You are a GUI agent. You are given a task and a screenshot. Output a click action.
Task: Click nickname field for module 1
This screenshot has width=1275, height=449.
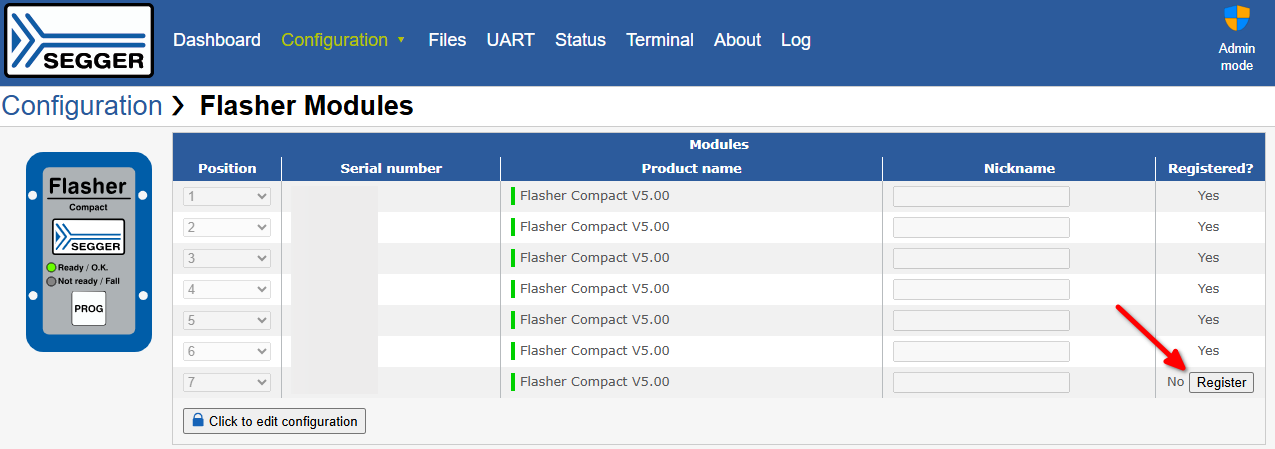point(981,196)
